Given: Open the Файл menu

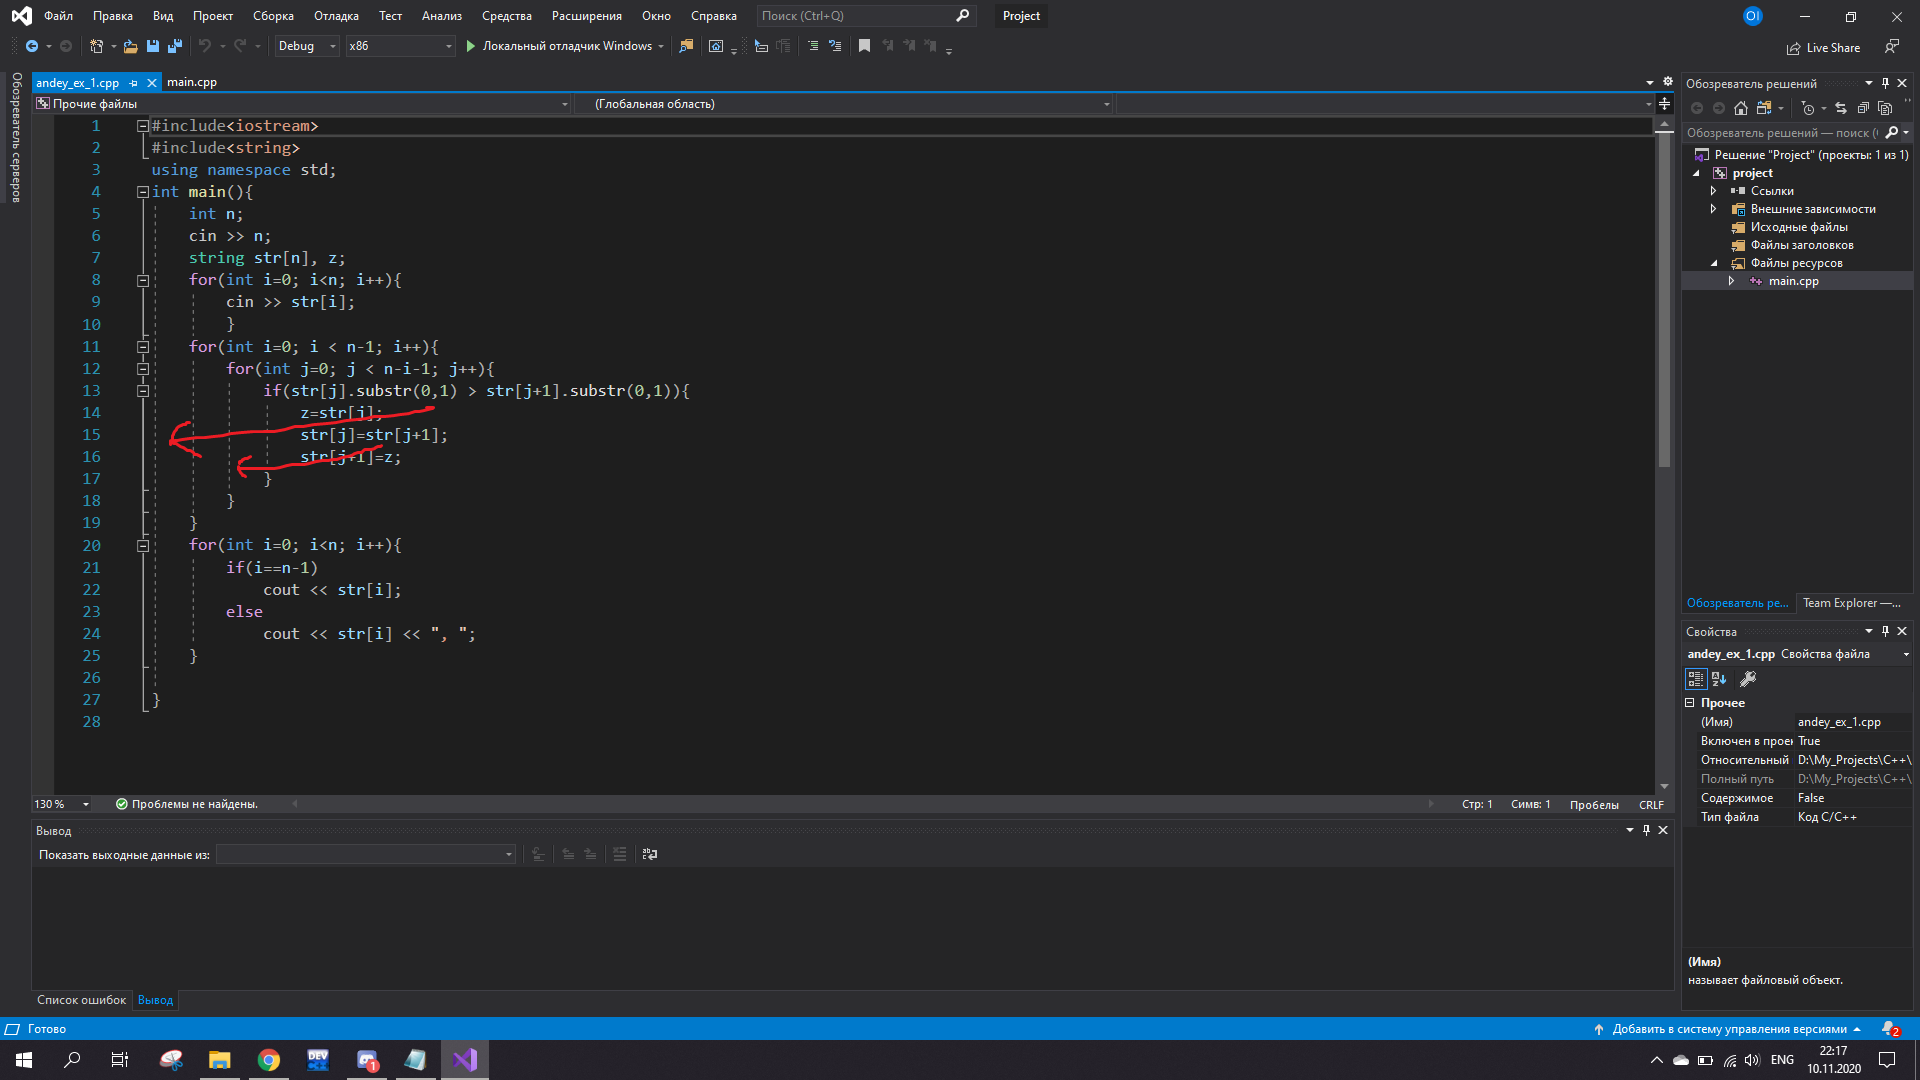Looking at the screenshot, I should coord(58,16).
